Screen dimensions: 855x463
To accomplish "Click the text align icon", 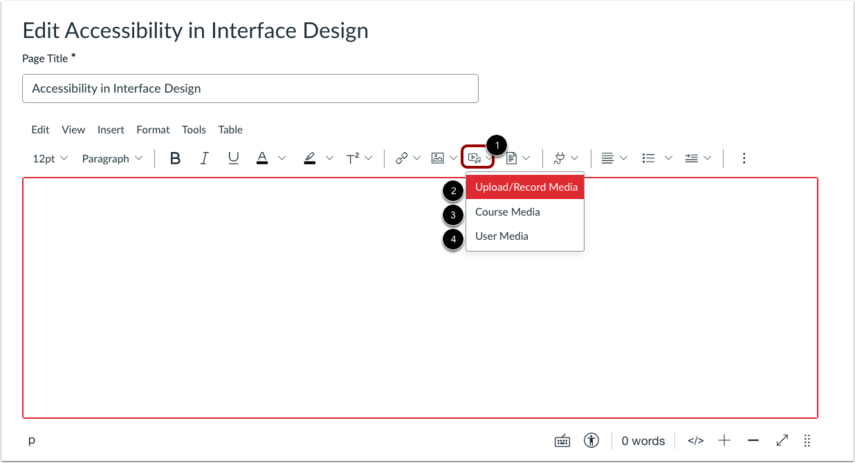I will click(x=607, y=158).
